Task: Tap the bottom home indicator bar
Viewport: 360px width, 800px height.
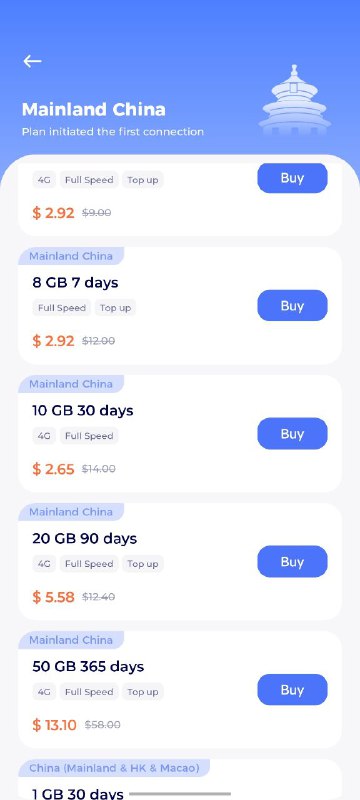Action: [180, 794]
